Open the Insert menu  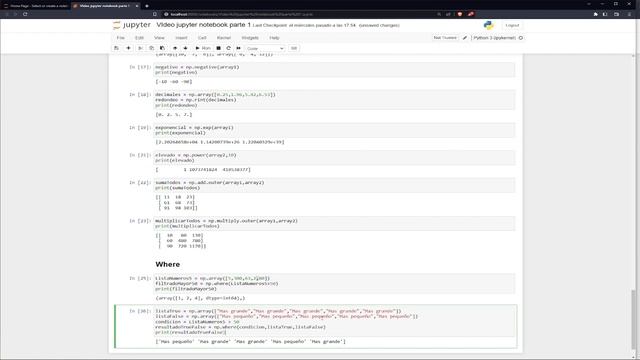pos(181,38)
